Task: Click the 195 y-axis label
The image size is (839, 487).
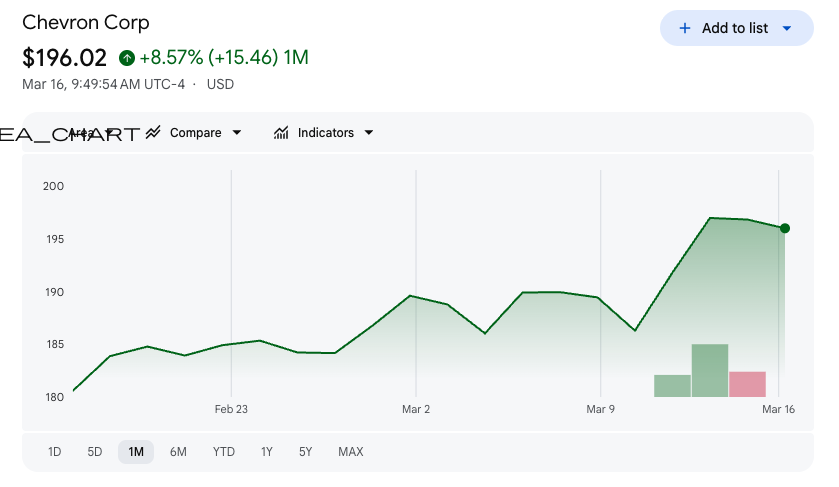Action: [x=55, y=239]
